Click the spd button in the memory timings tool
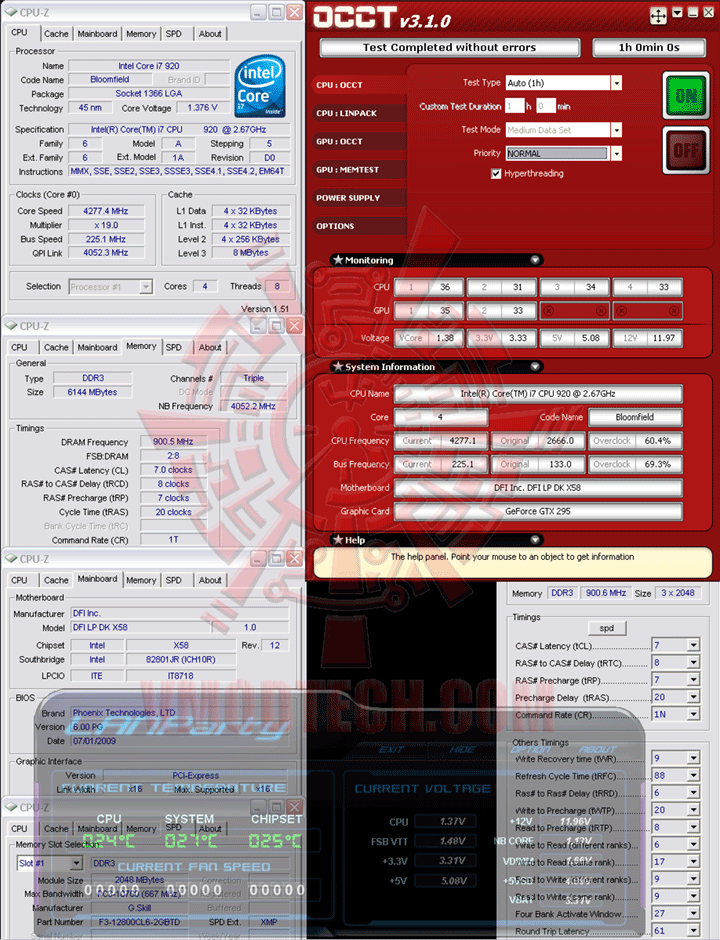This screenshot has height=940, width=720. 606,628
